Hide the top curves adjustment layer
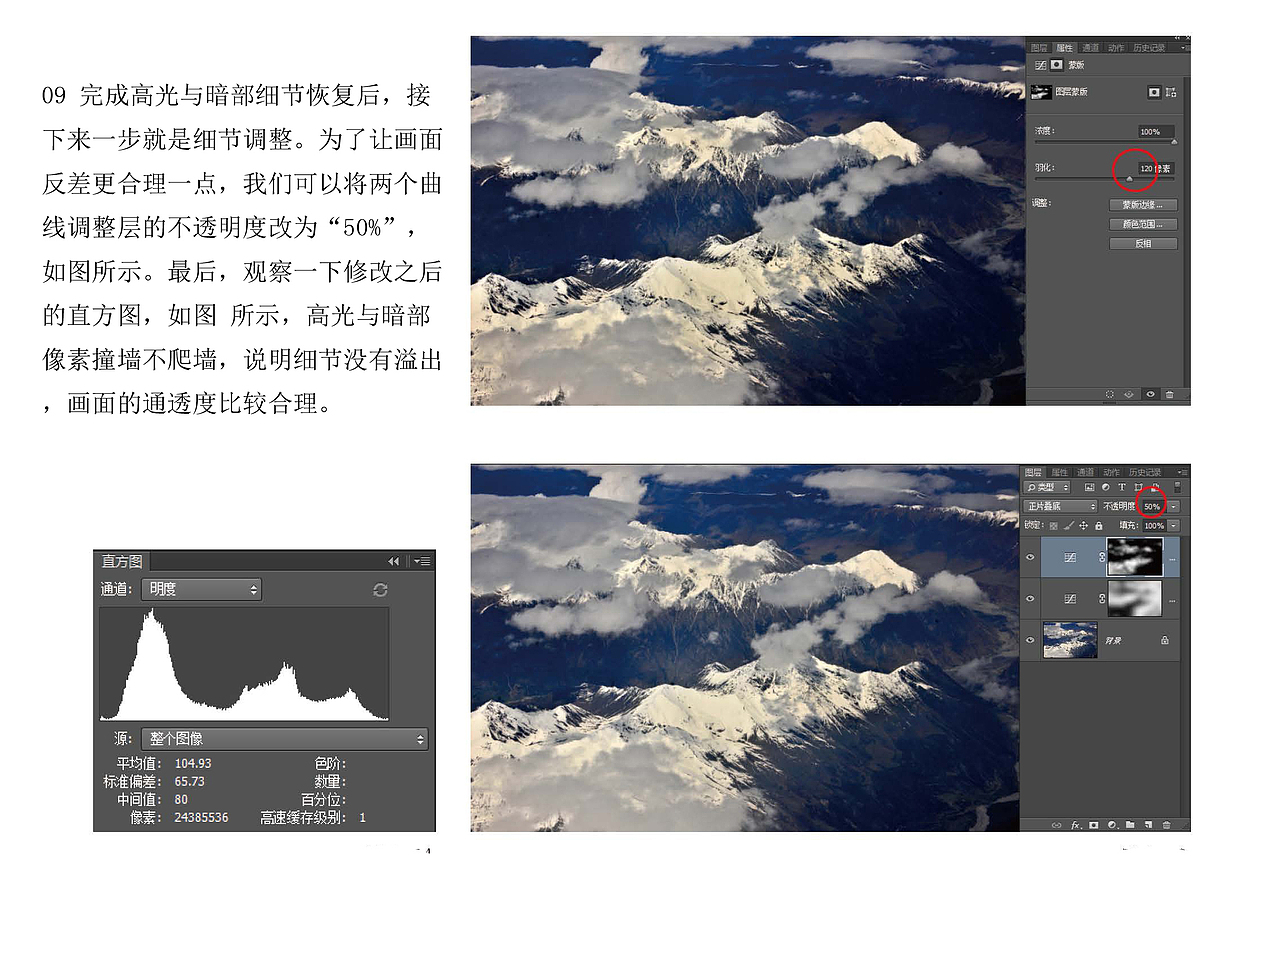Image resolution: width=1280 pixels, height=958 pixels. 1030,557
